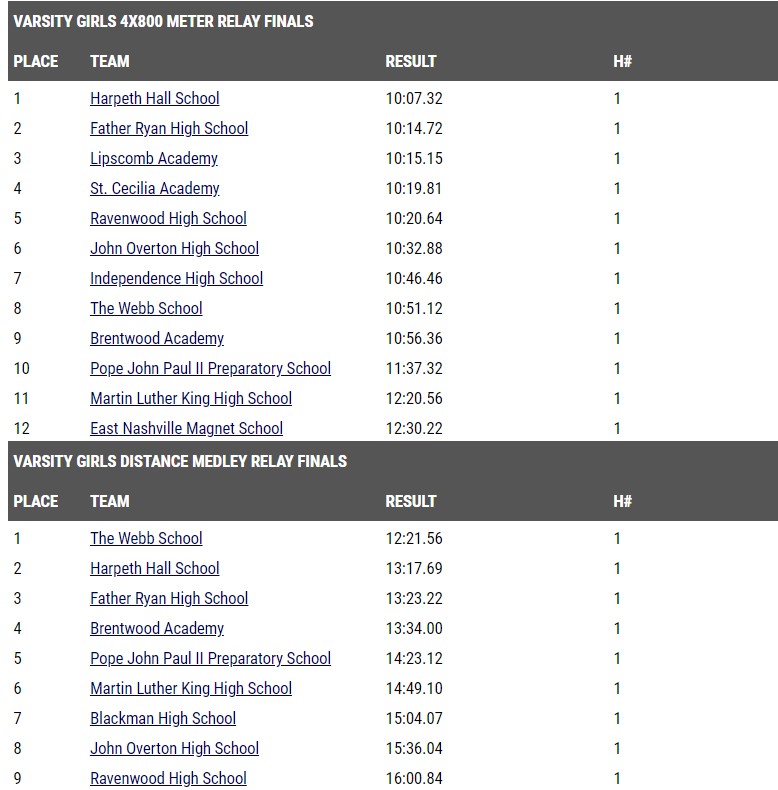Image resolution: width=778 pixels, height=790 pixels.
Task: Open The Webb School in 4x800 relay
Action: click(x=146, y=308)
